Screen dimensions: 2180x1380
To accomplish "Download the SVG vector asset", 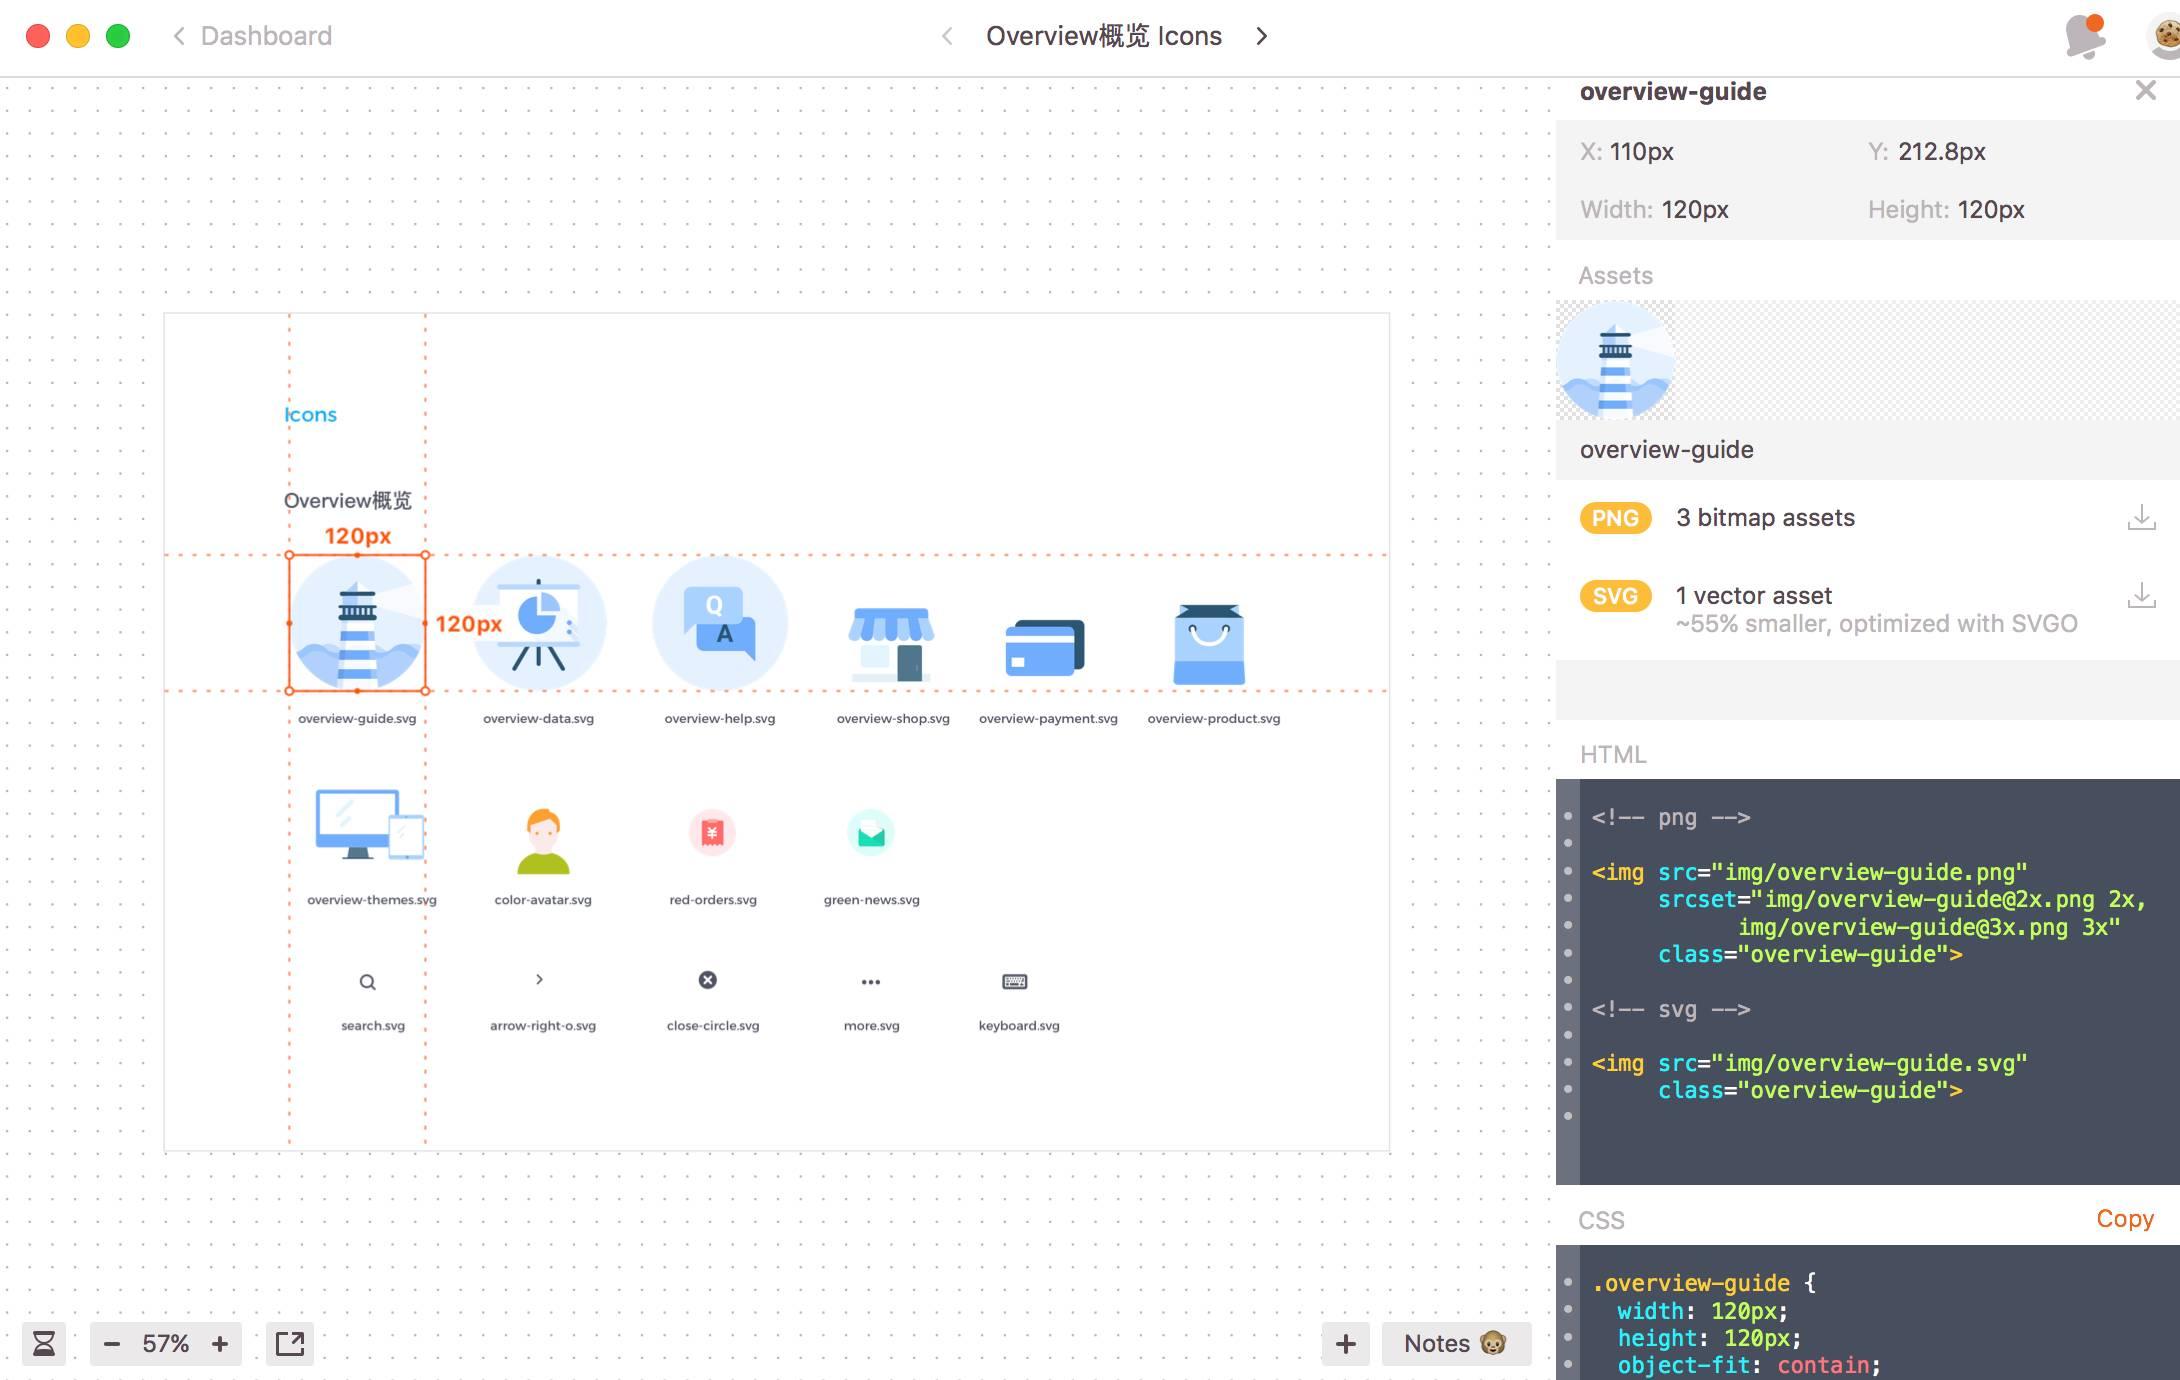I will 2141,596.
